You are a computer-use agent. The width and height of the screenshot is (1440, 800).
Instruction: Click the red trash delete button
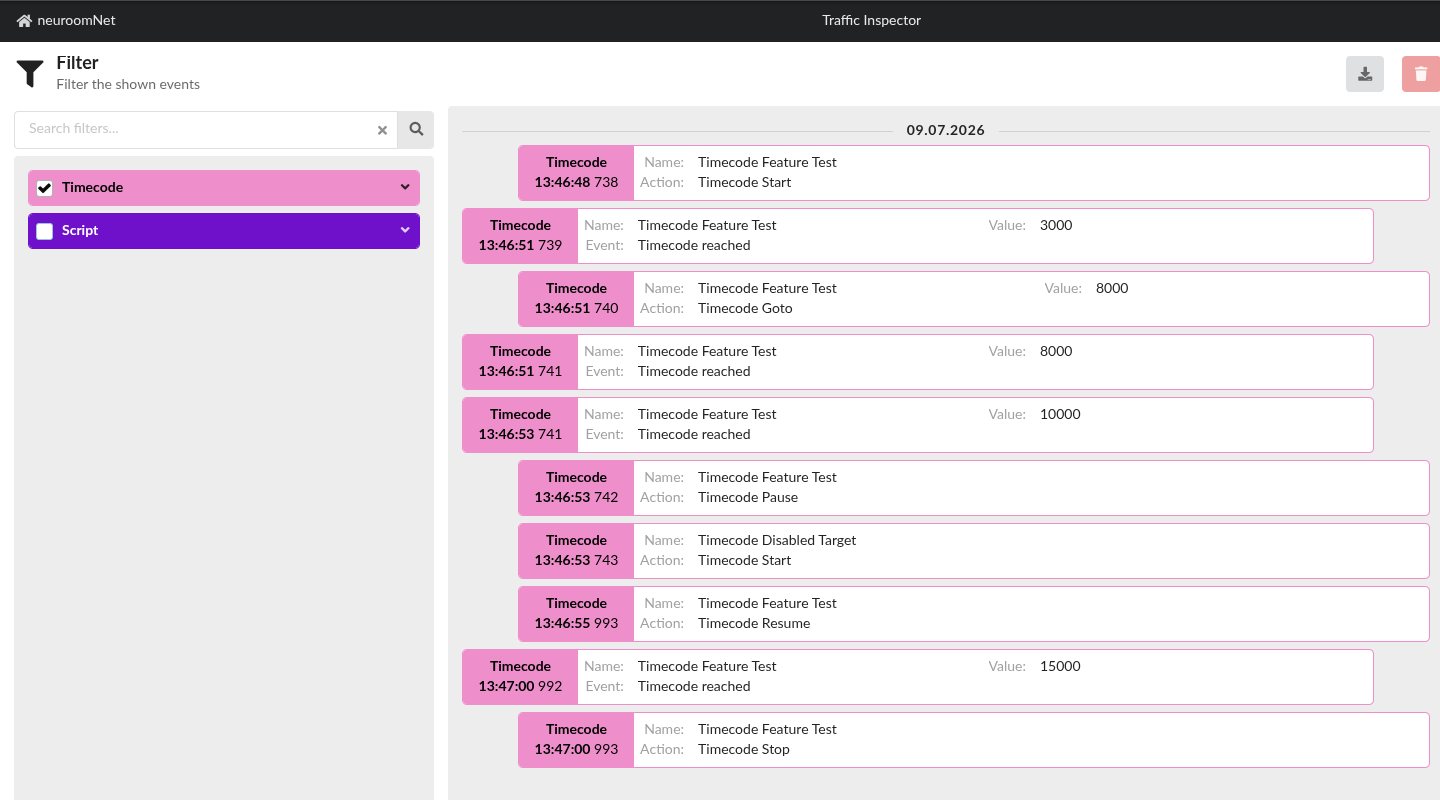pos(1421,74)
